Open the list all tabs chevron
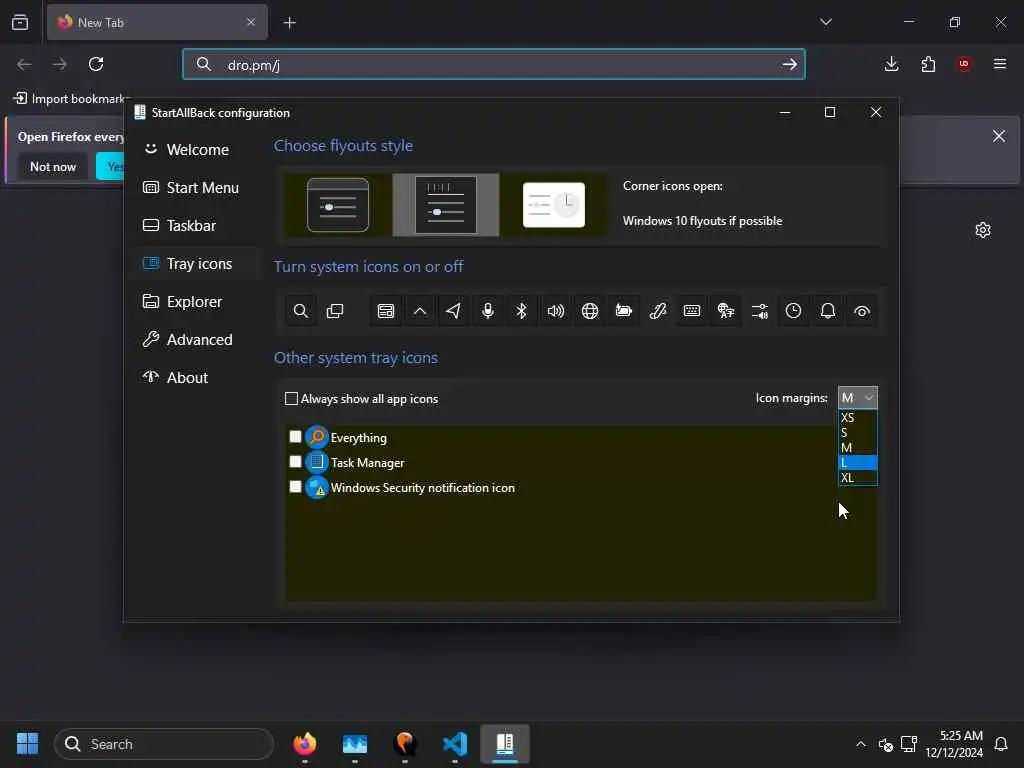Image resolution: width=1024 pixels, height=768 pixels. pos(825,22)
